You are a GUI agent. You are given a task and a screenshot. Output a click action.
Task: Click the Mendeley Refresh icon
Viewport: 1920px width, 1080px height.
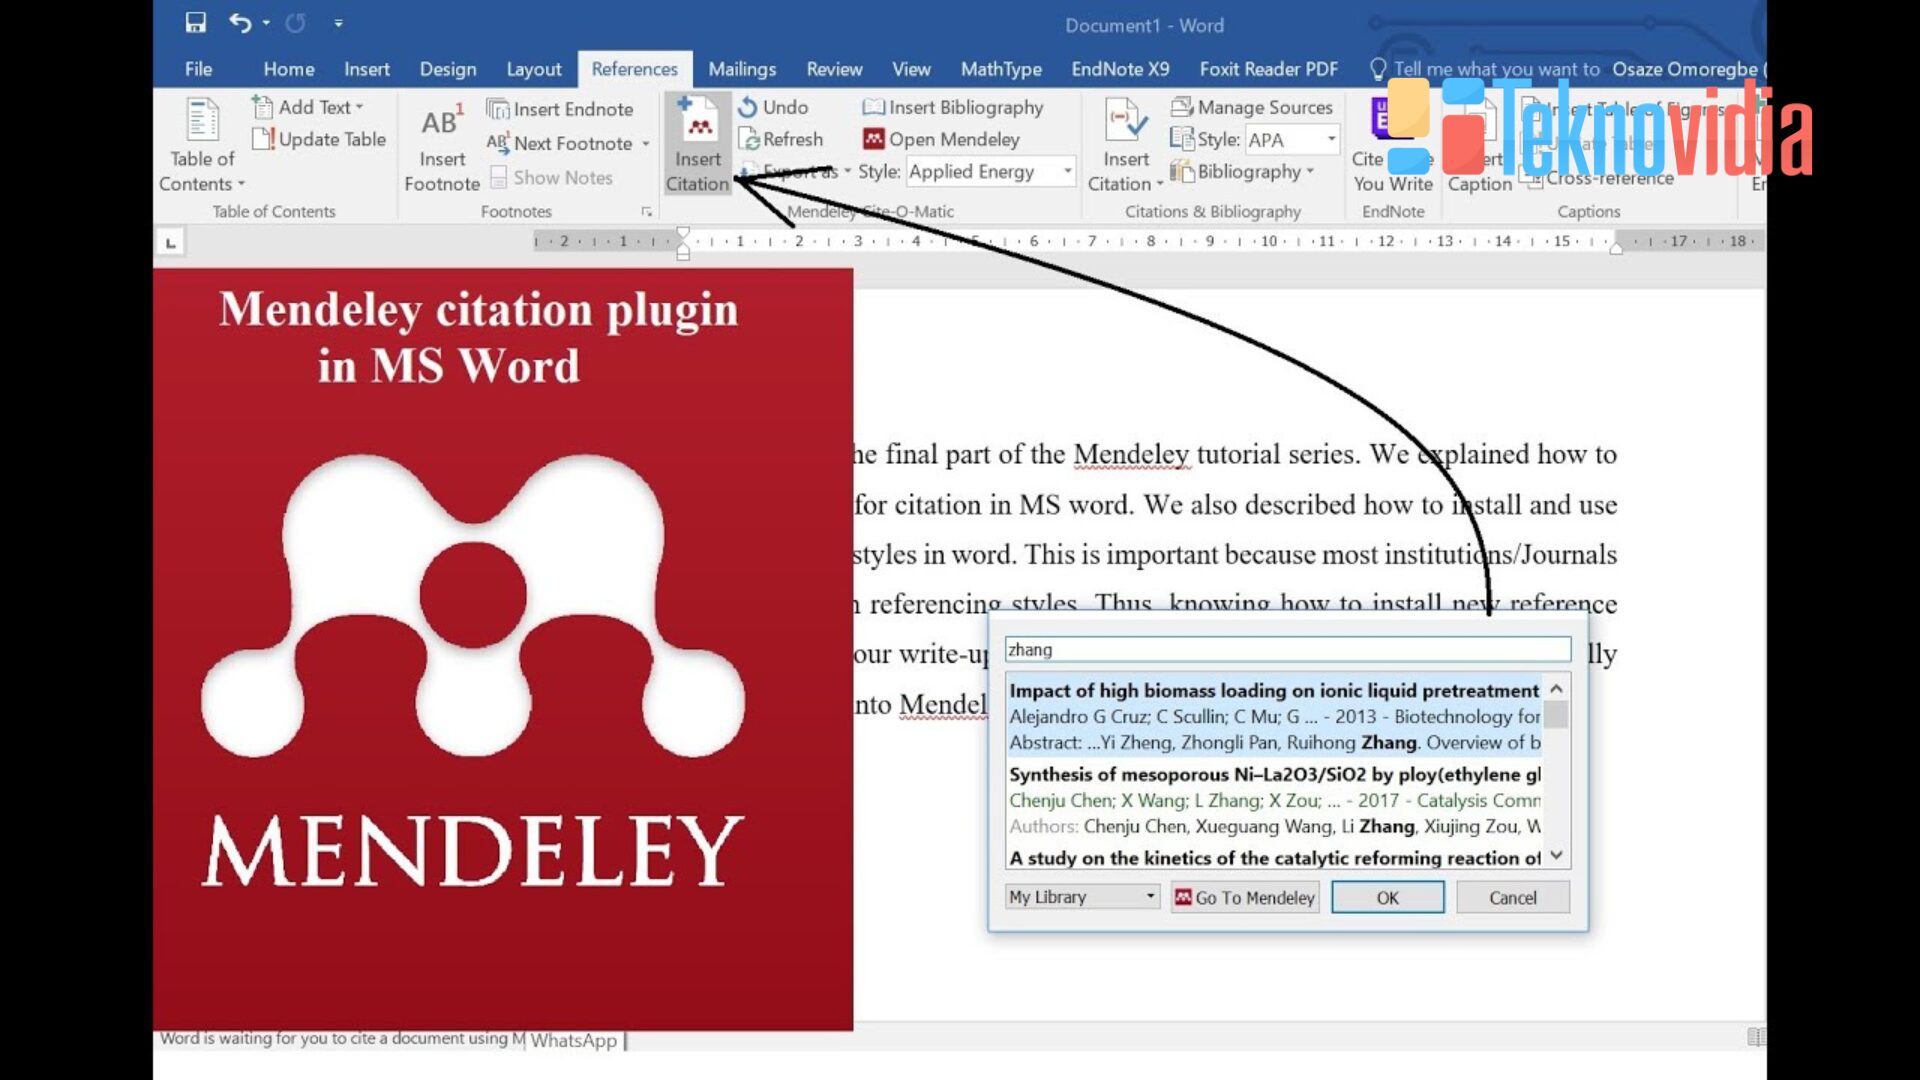point(749,140)
